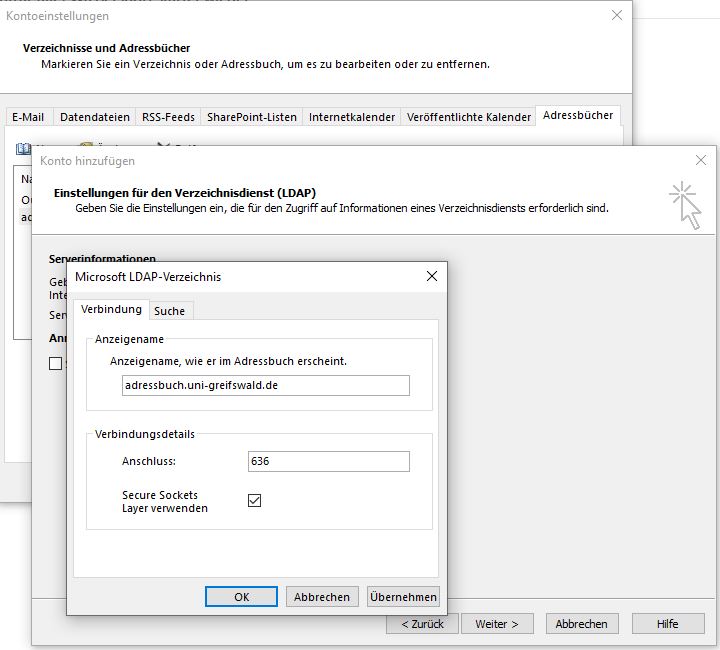The image size is (720, 650).
Task: Select the Internetkalender tab
Action: pos(351,117)
